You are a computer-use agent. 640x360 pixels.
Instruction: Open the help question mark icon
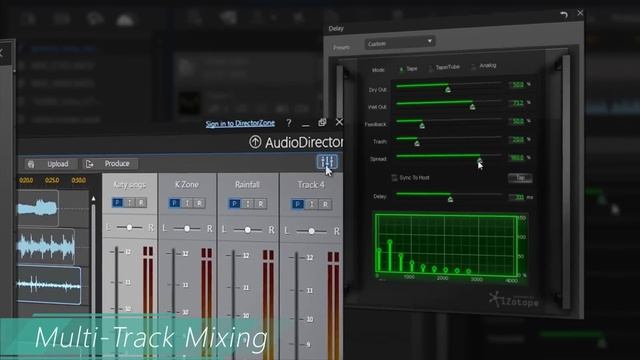[x=289, y=123]
